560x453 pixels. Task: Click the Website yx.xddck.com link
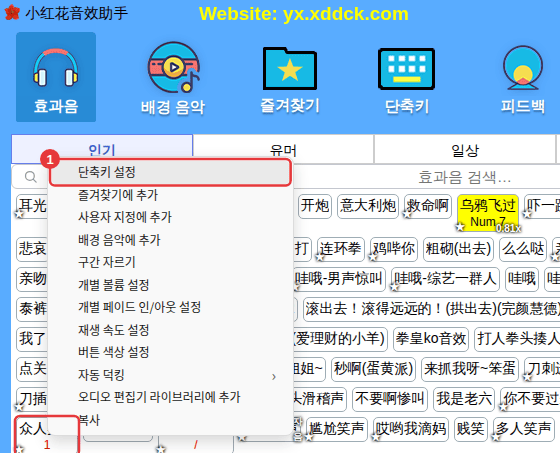pyautogui.click(x=304, y=14)
